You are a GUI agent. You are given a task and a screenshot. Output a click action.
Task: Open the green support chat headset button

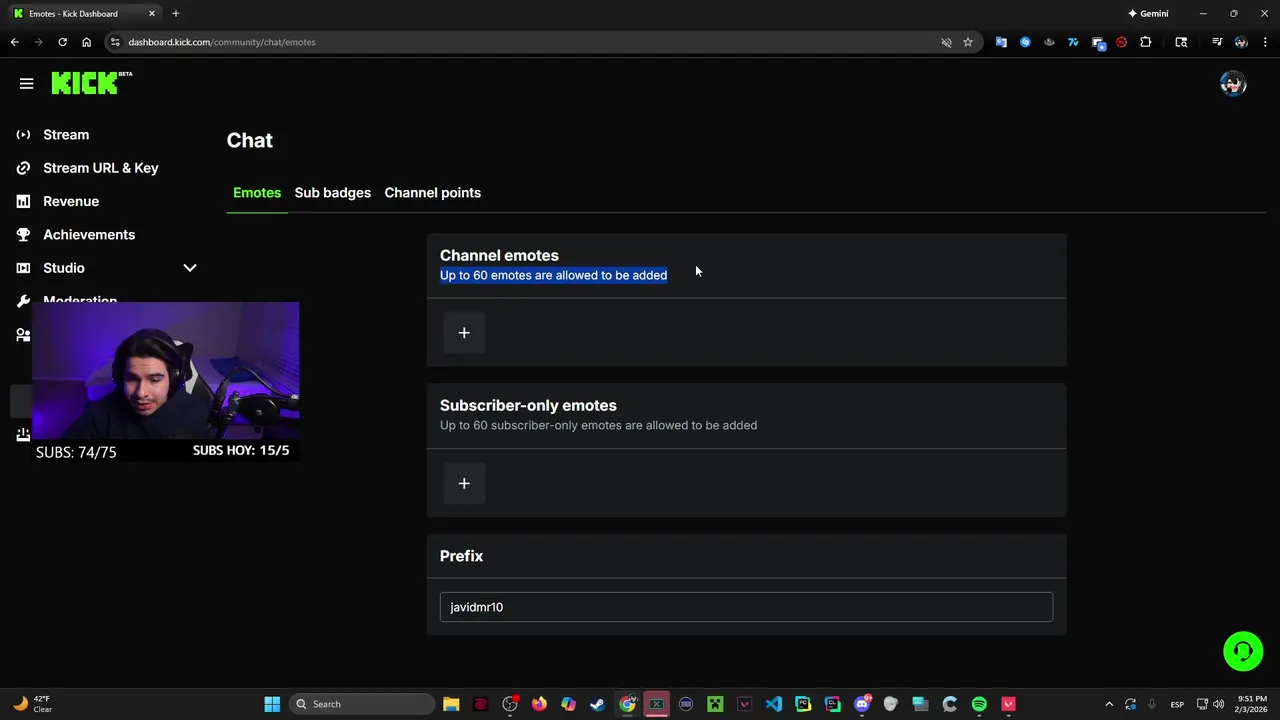pyautogui.click(x=1243, y=652)
